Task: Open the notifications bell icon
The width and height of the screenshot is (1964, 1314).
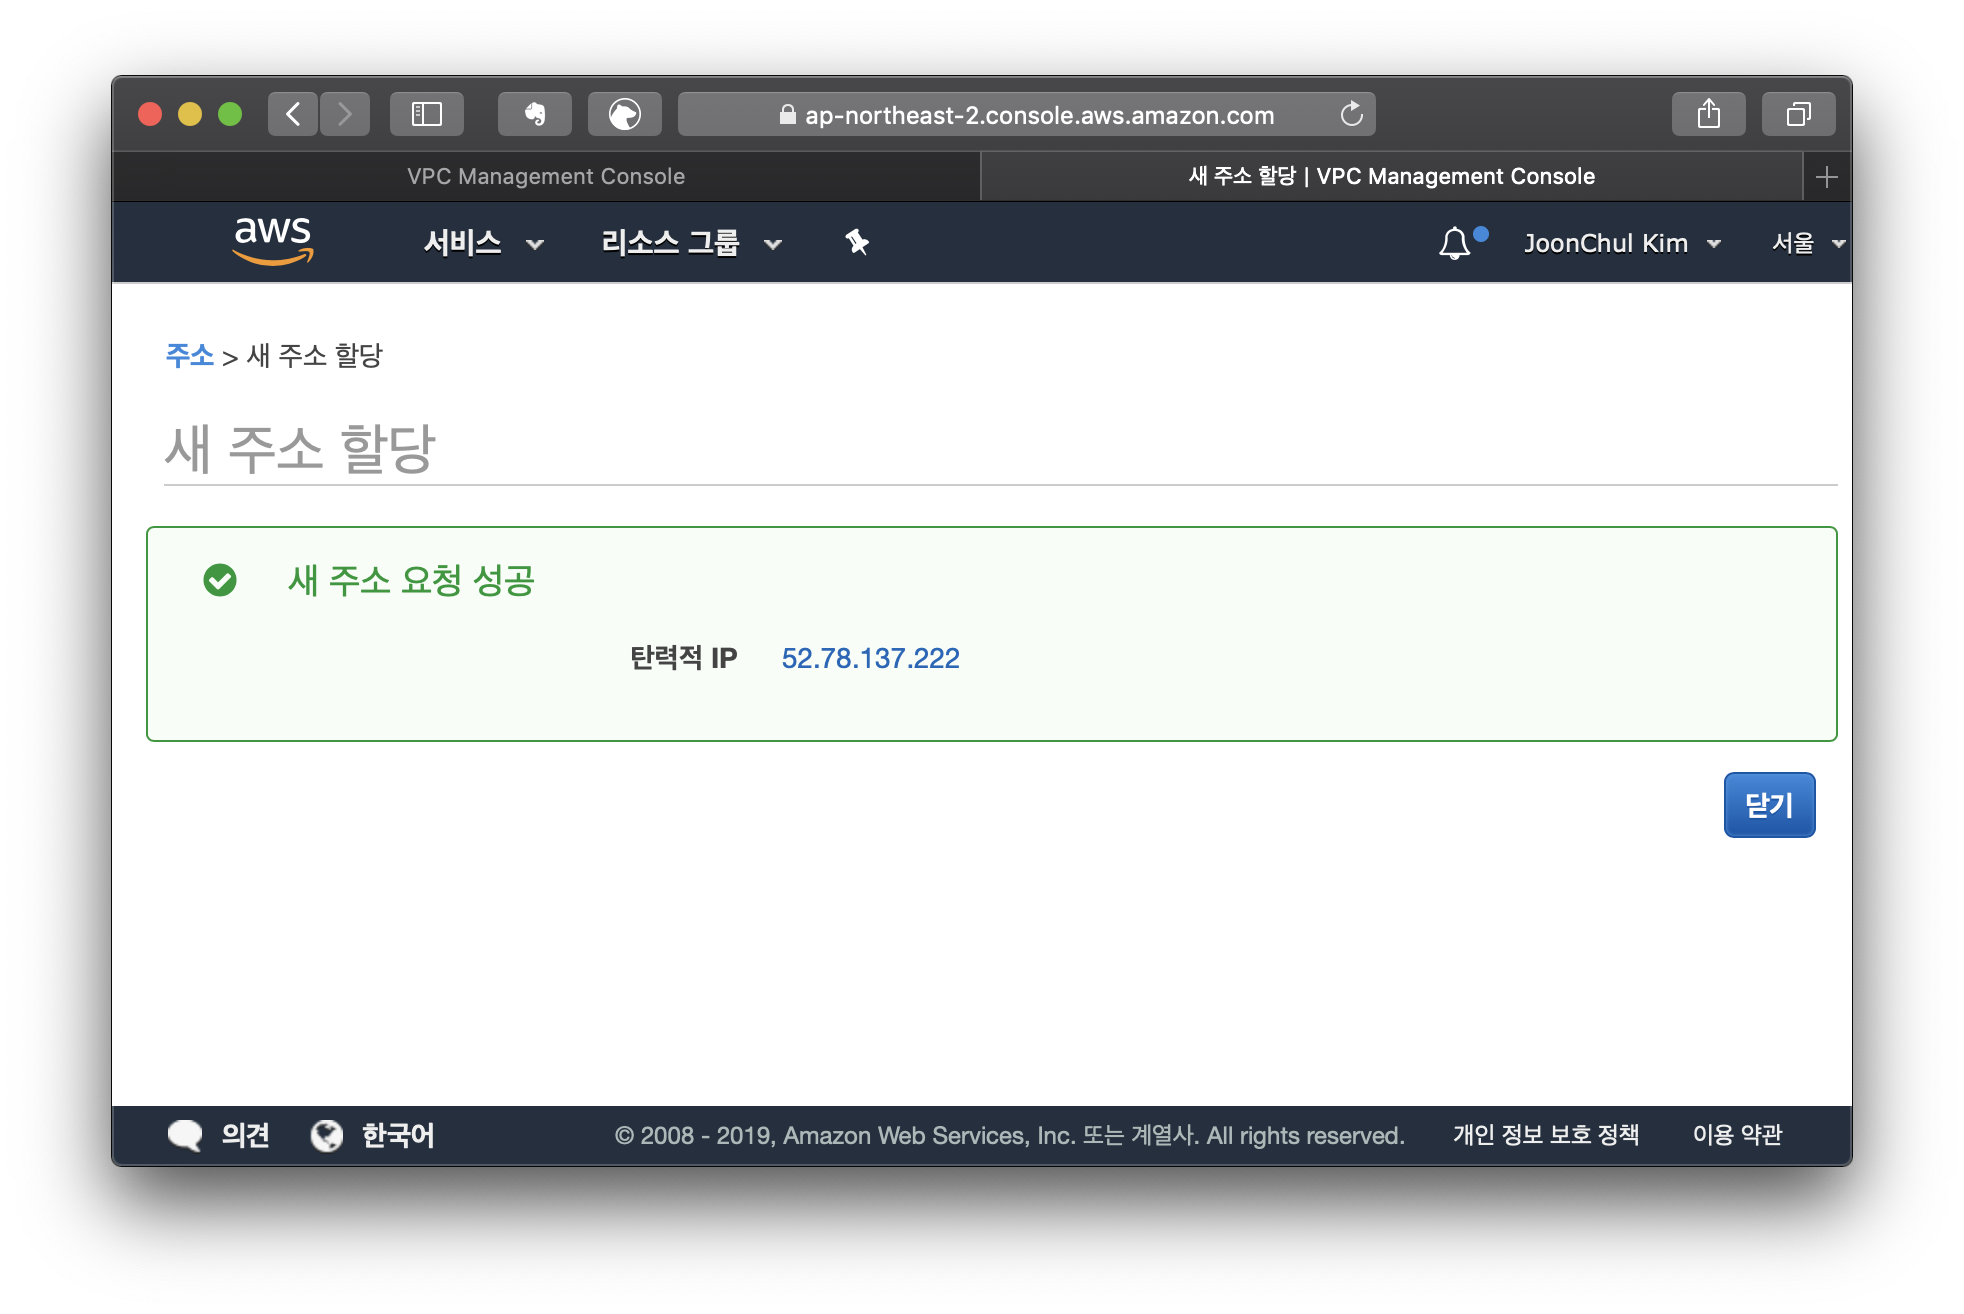Action: click(1455, 243)
